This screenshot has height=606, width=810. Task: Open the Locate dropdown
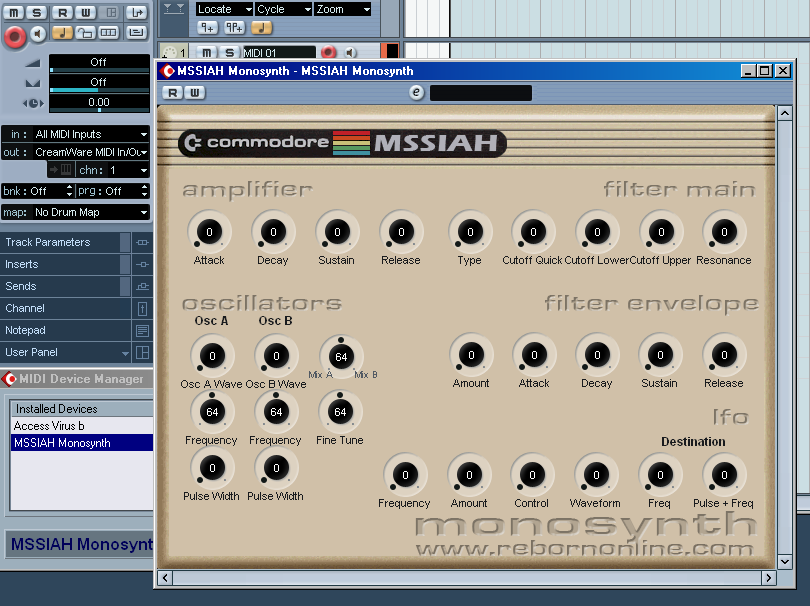coord(225,9)
